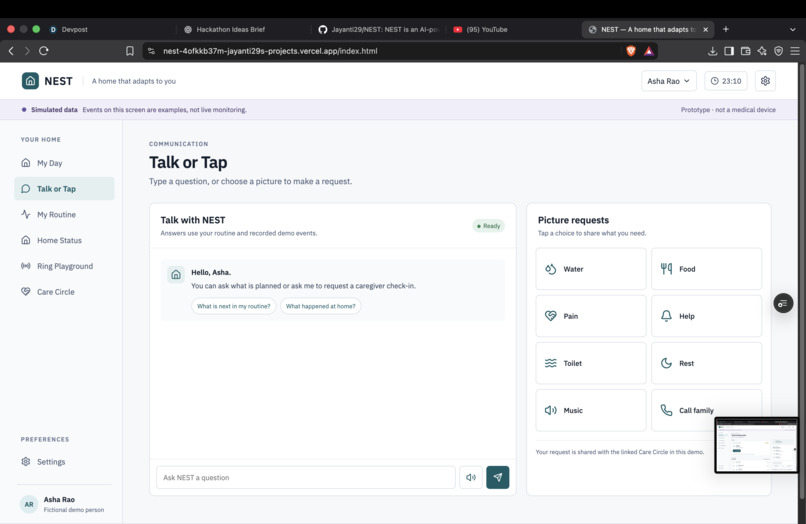This screenshot has width=806, height=524.
Task: Click the NEST home logo icon
Action: coord(30,81)
